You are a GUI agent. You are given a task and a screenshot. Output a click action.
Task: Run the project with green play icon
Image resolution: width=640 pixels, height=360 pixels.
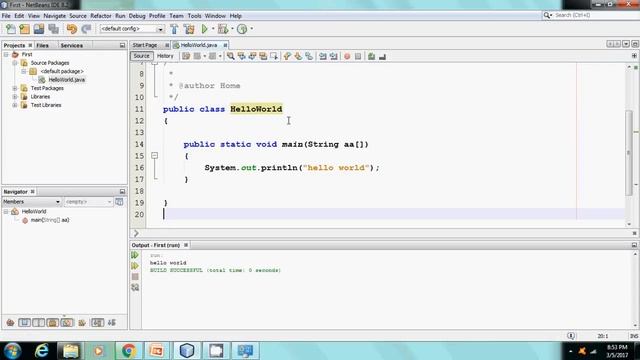point(204,29)
